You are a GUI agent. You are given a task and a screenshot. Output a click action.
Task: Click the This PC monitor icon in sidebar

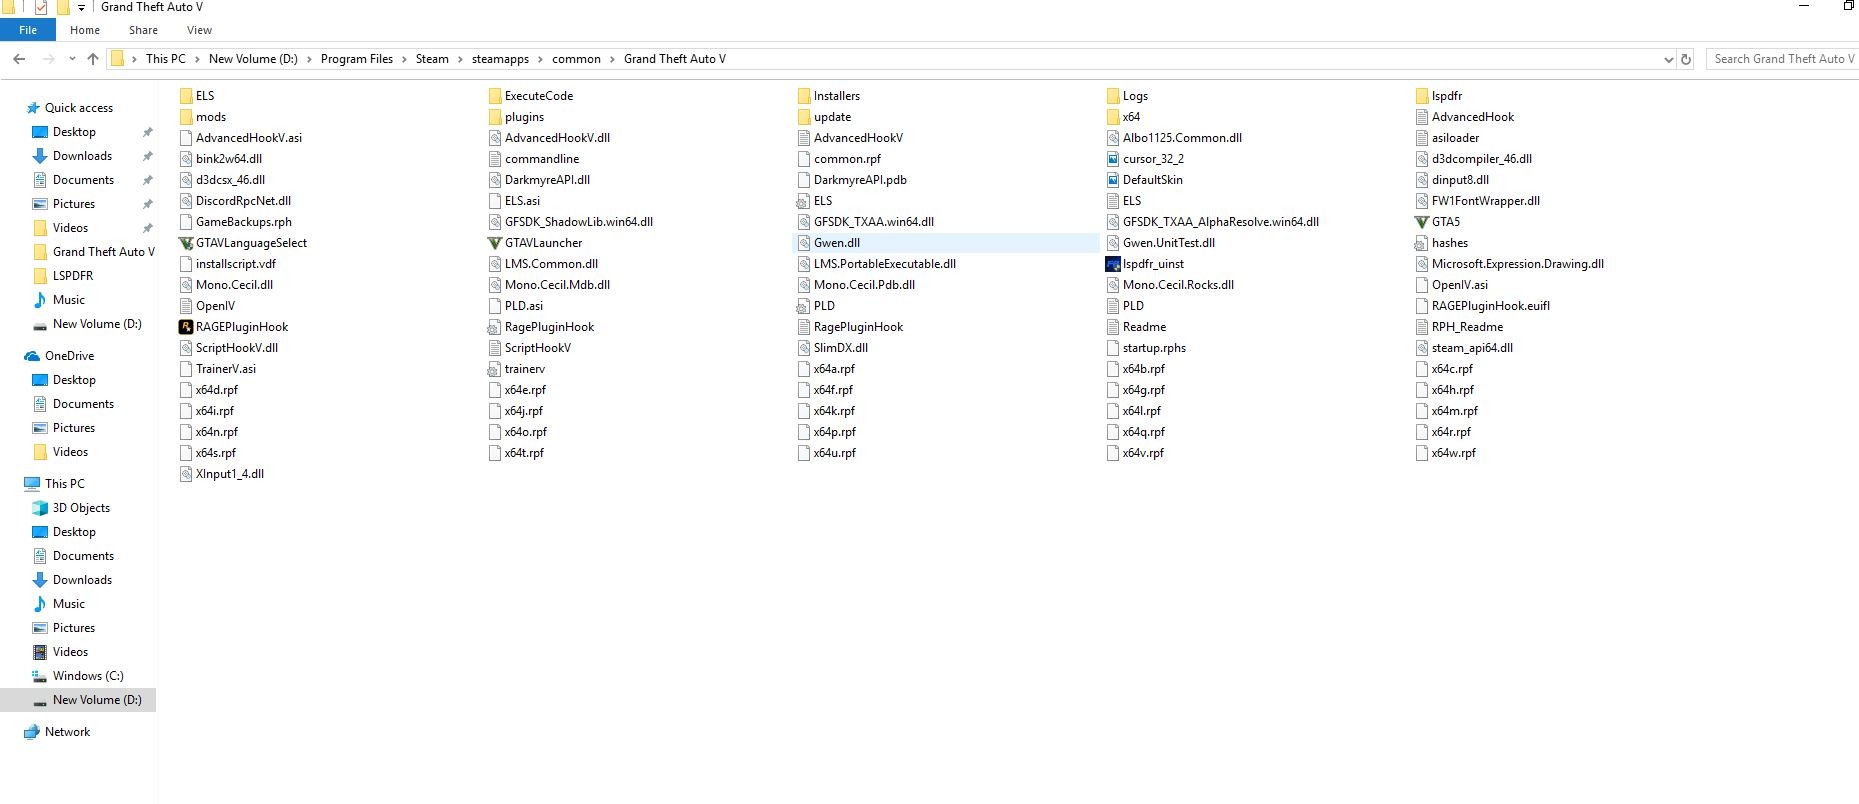click(32, 484)
